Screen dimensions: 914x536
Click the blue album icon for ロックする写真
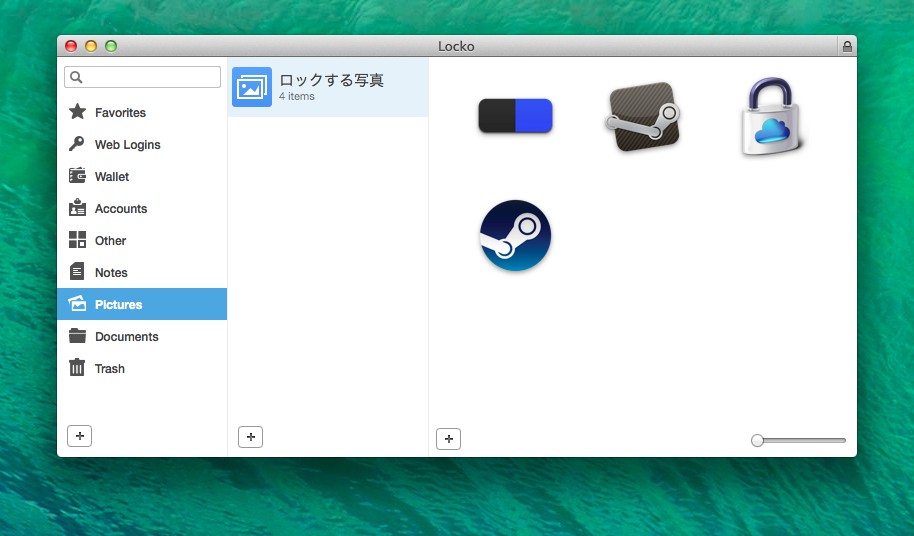pos(252,87)
